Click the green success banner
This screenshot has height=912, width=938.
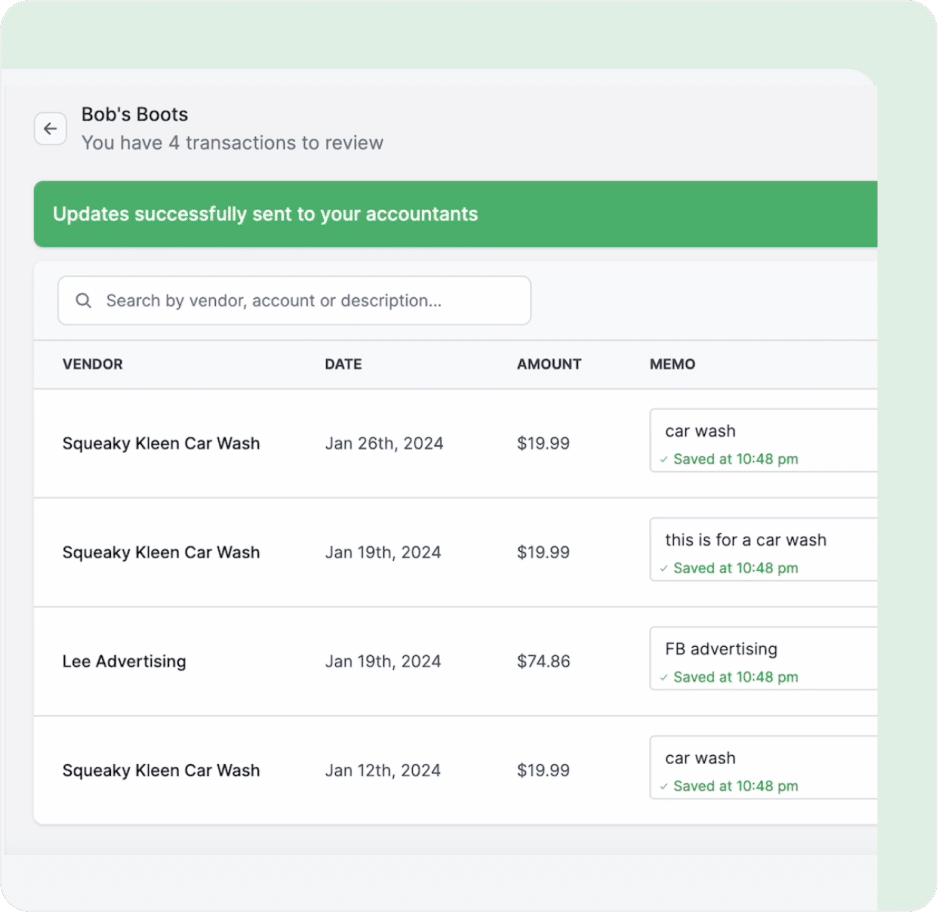[455, 214]
